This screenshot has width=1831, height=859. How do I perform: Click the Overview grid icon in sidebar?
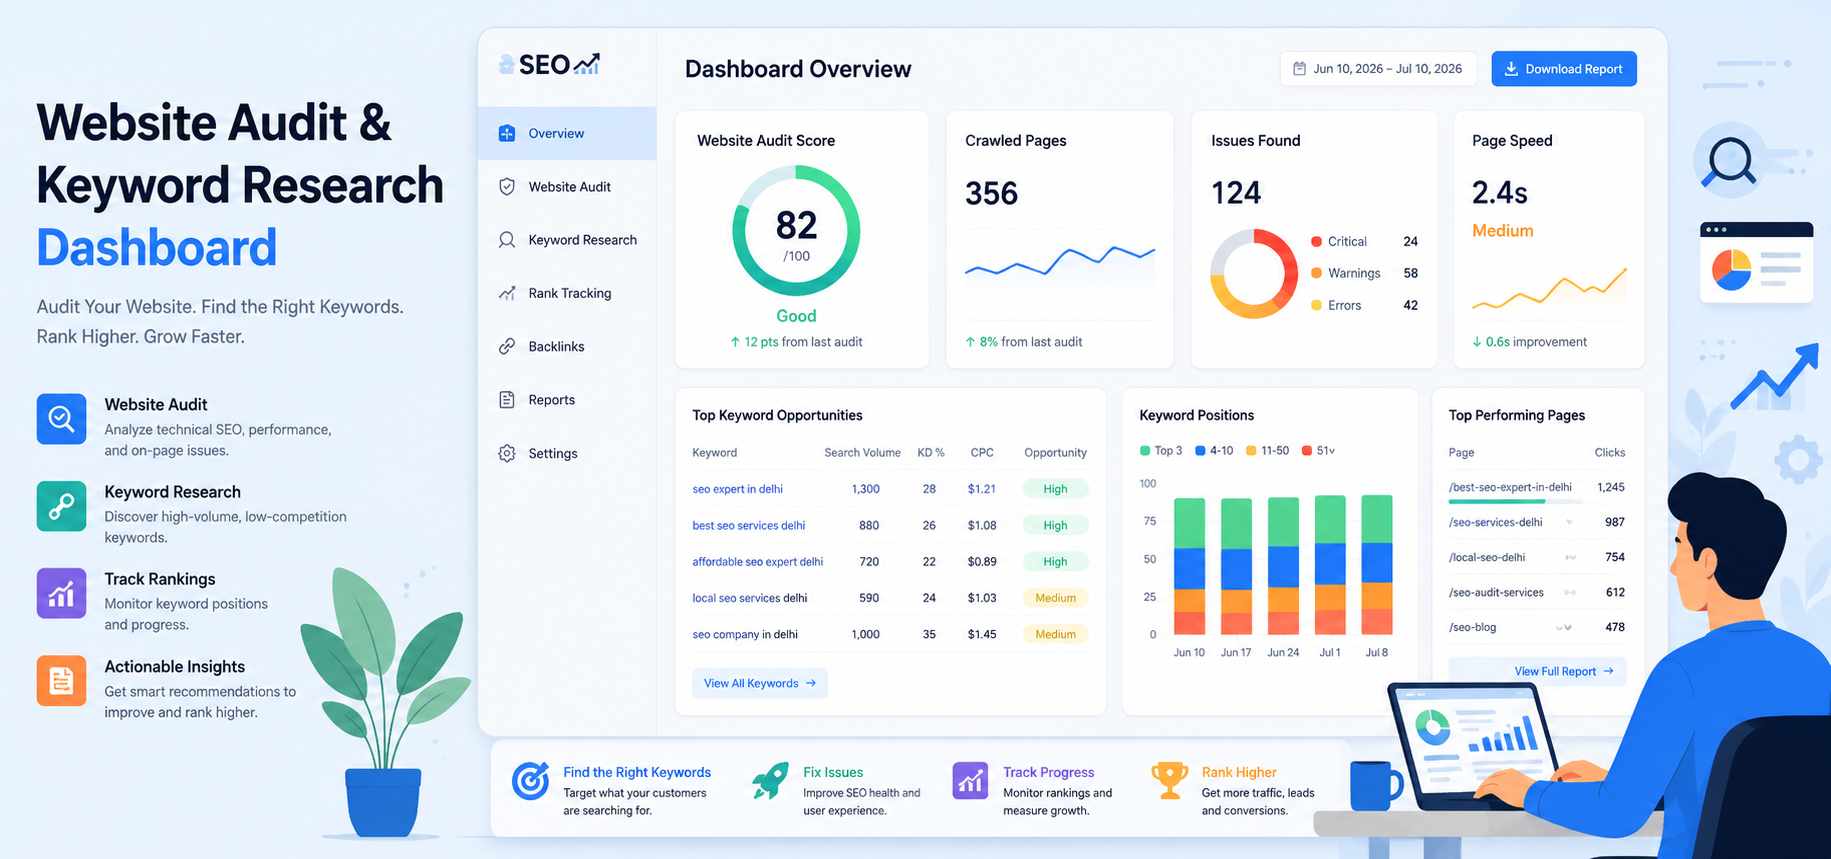pos(507,133)
